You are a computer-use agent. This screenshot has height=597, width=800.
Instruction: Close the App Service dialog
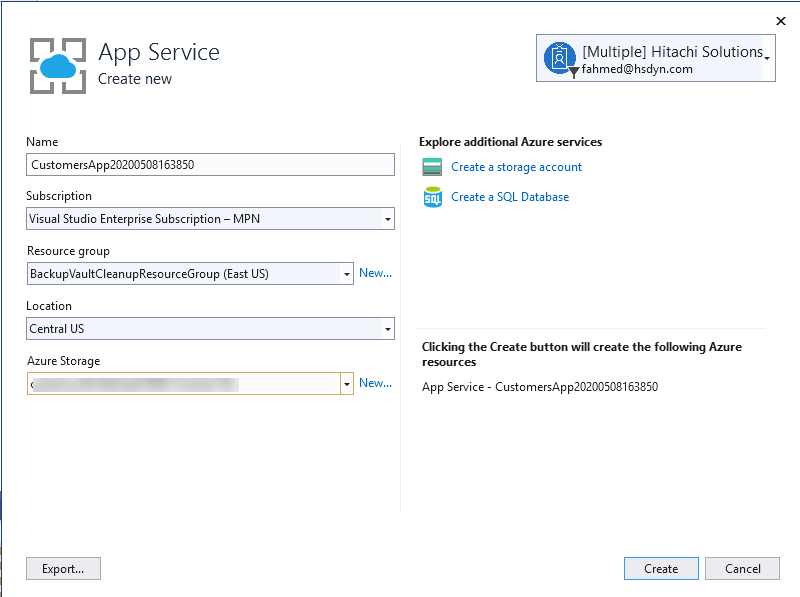[x=781, y=21]
